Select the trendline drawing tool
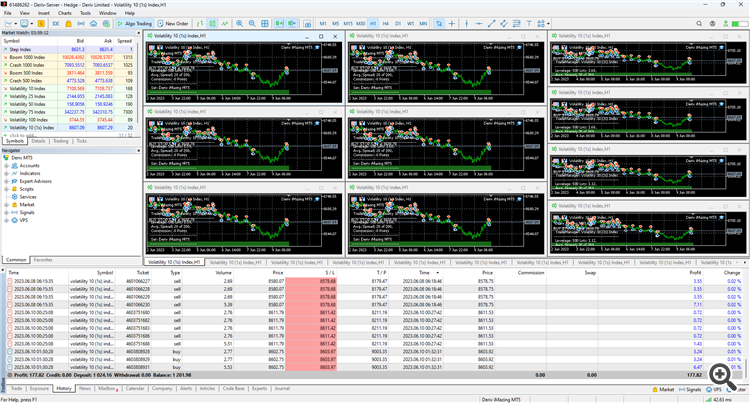 point(491,23)
